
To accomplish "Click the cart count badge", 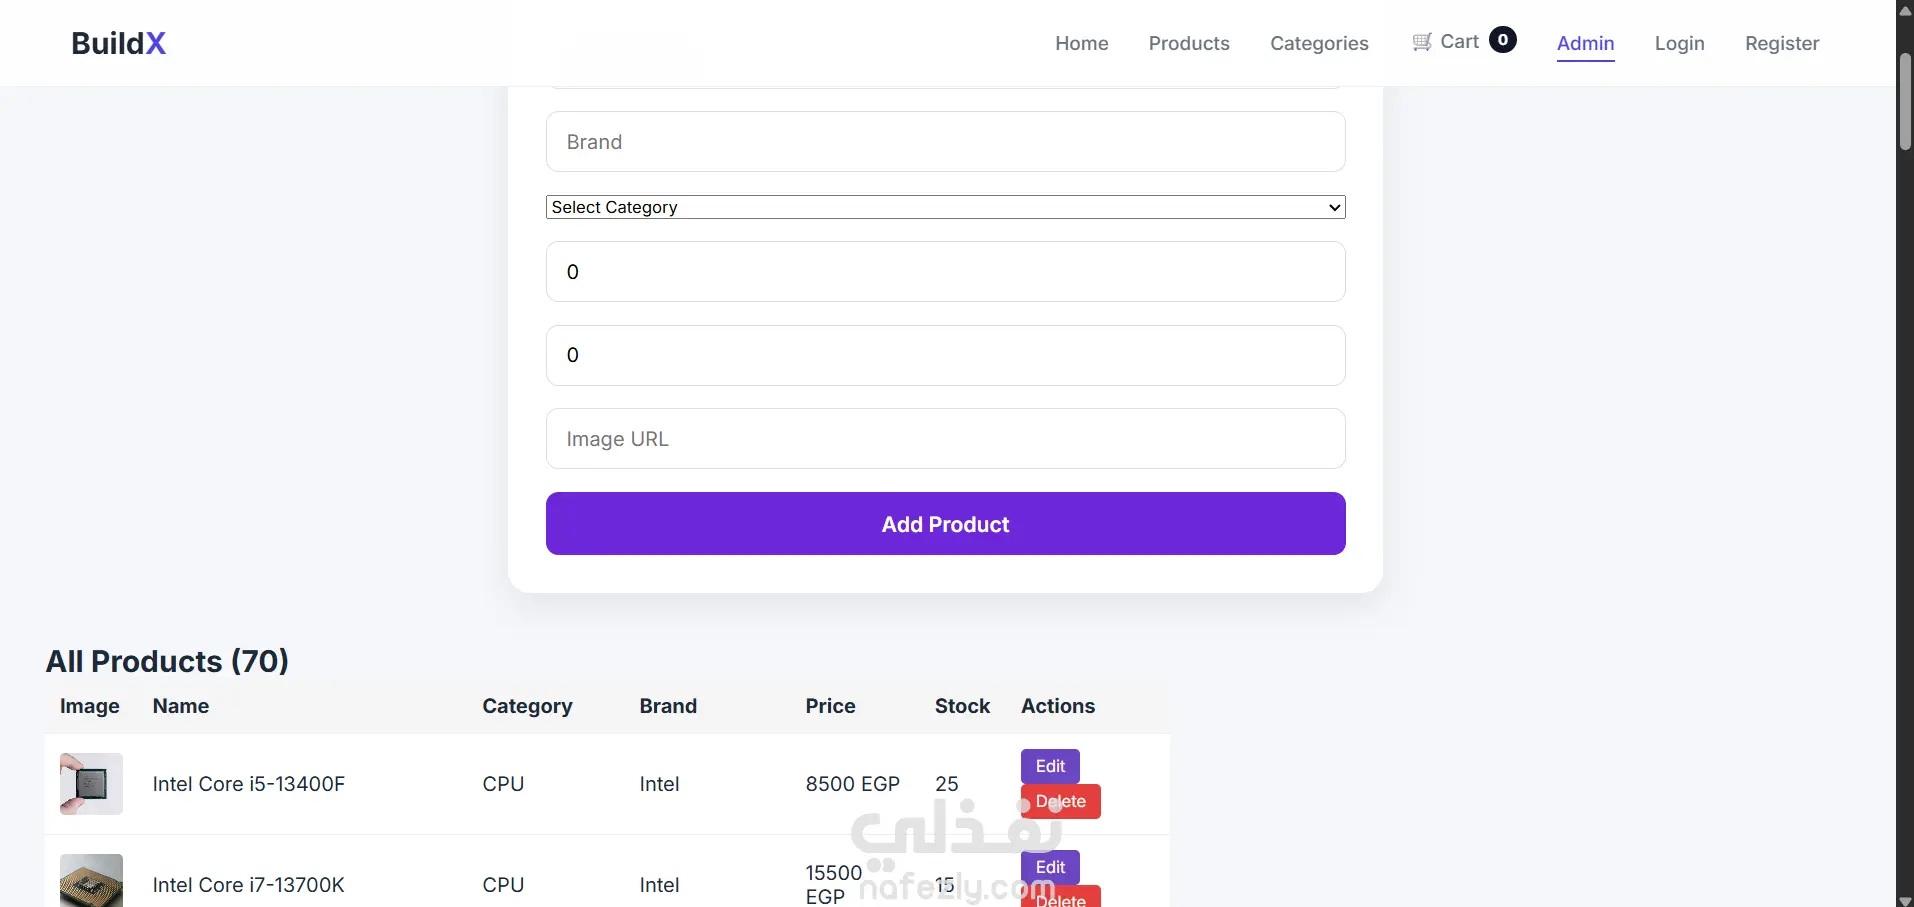I will click(1502, 40).
